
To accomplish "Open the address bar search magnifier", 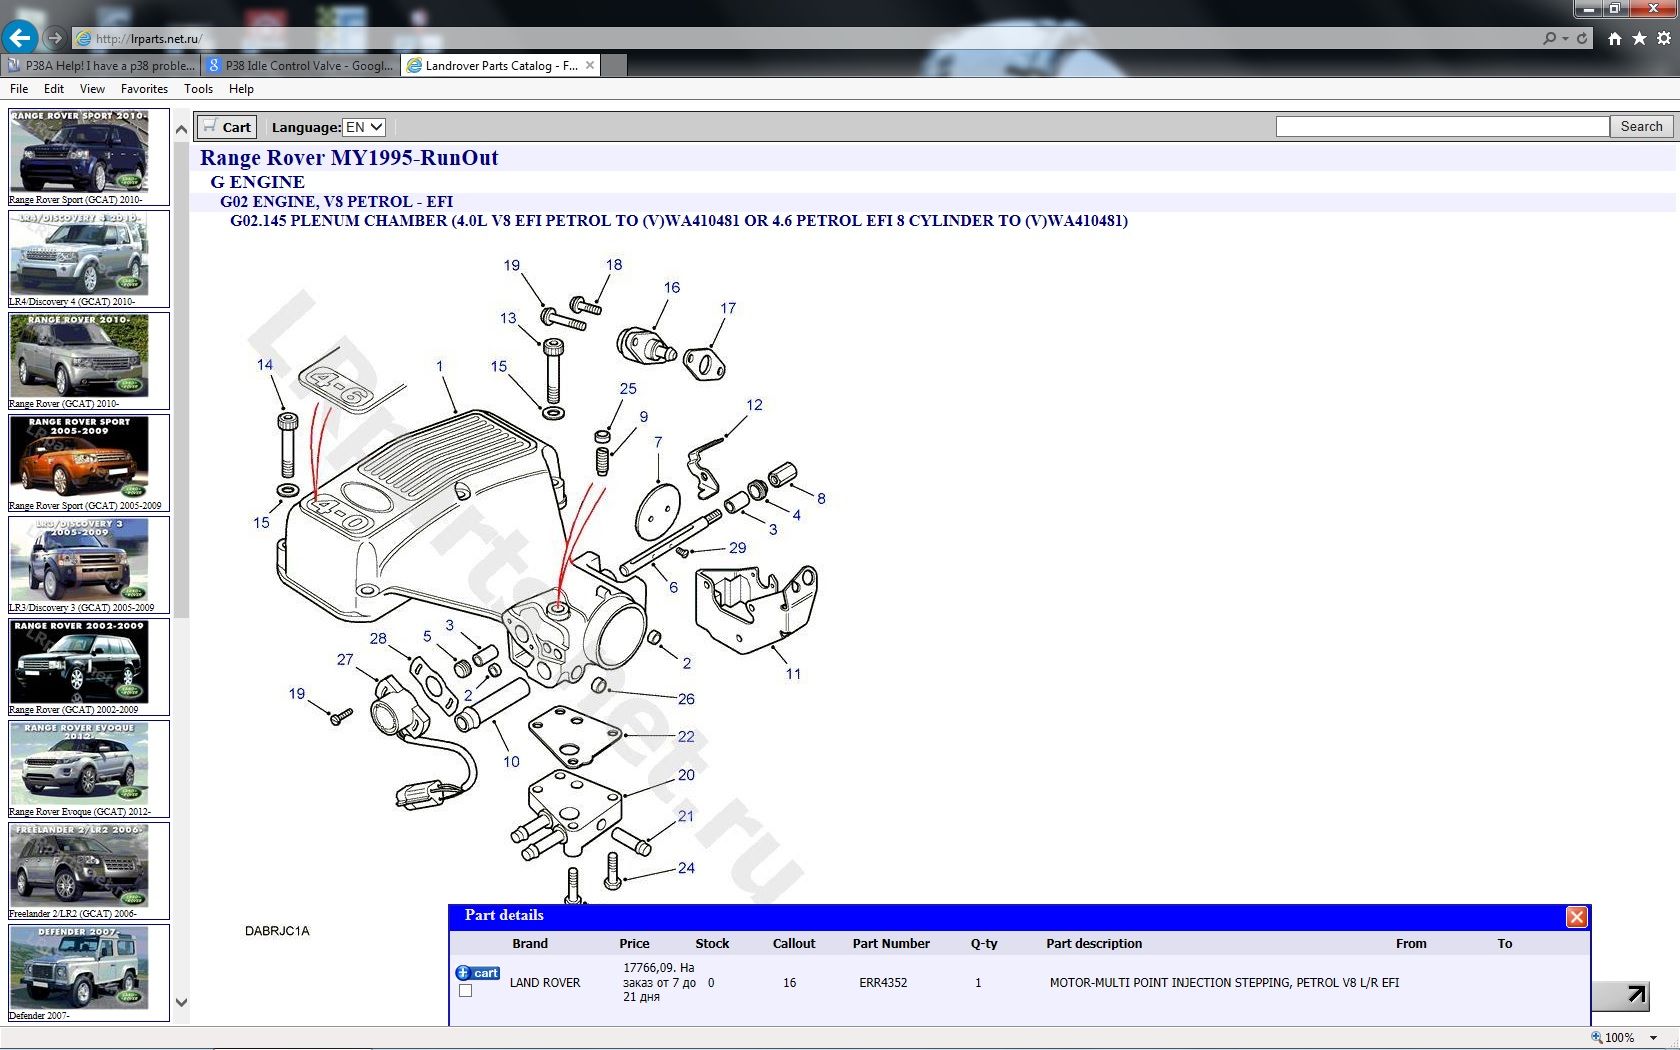I will tap(1549, 38).
